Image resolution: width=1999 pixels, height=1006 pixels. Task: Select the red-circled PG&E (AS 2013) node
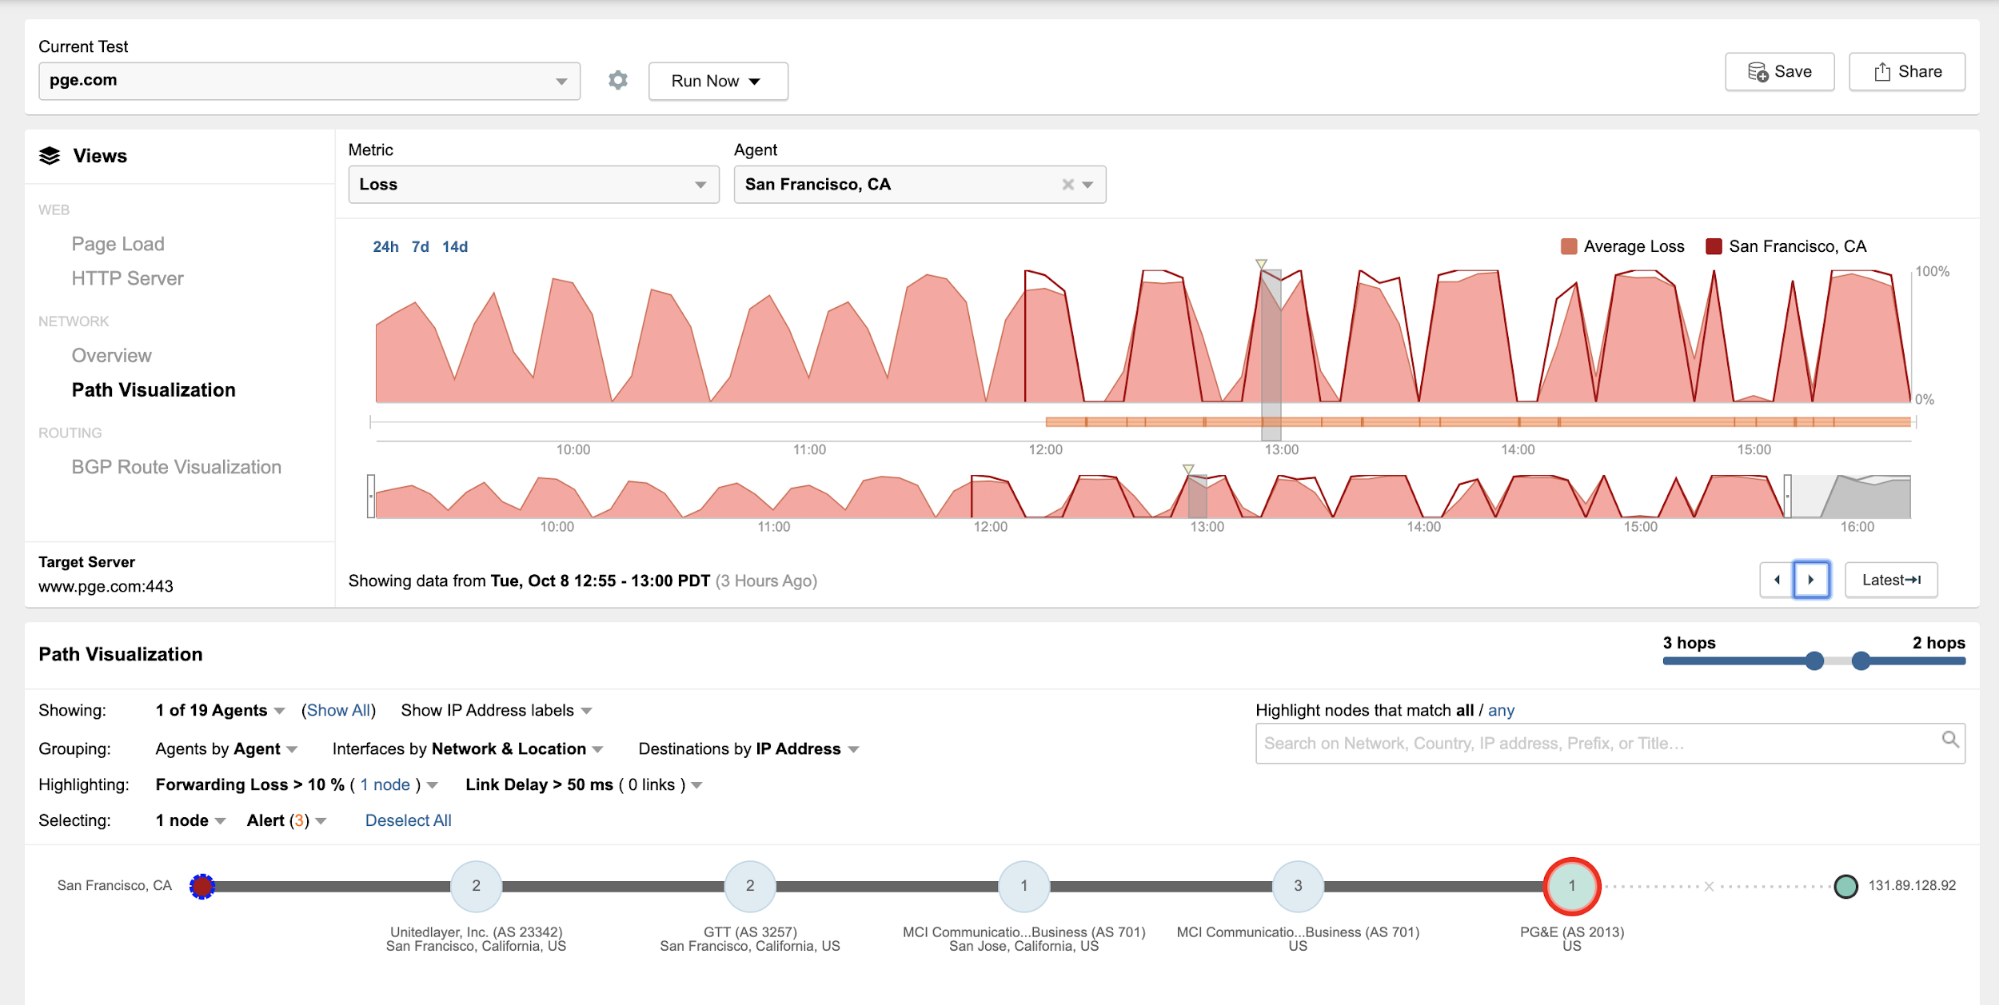click(1571, 886)
